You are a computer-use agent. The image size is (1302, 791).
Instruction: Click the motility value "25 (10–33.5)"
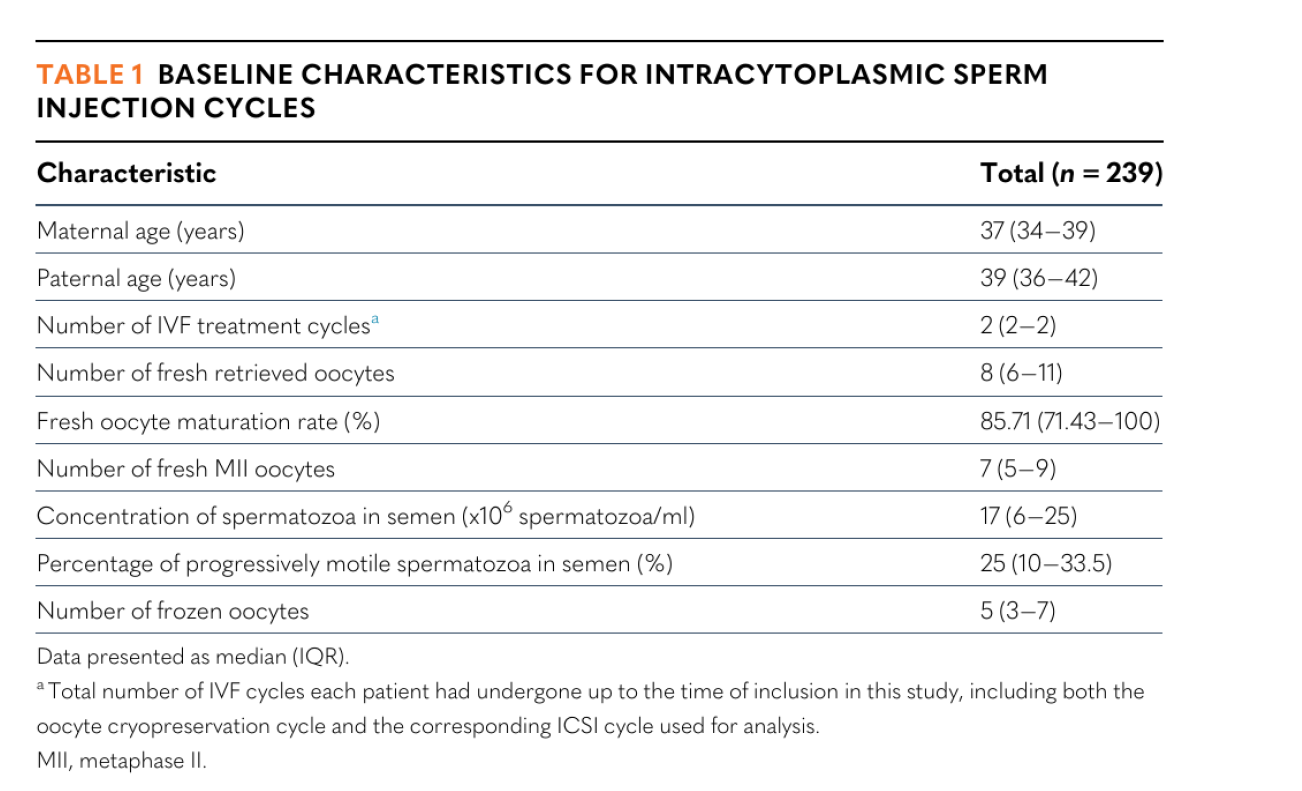tap(1045, 563)
